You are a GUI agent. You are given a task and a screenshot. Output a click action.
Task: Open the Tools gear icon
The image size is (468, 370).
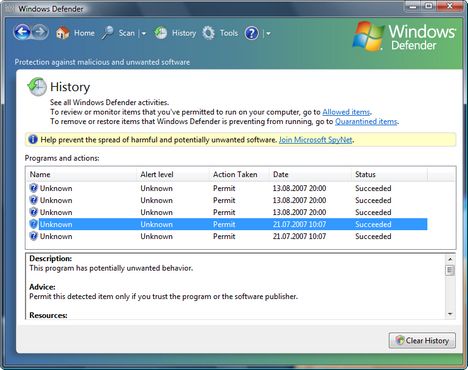pyautogui.click(x=209, y=33)
